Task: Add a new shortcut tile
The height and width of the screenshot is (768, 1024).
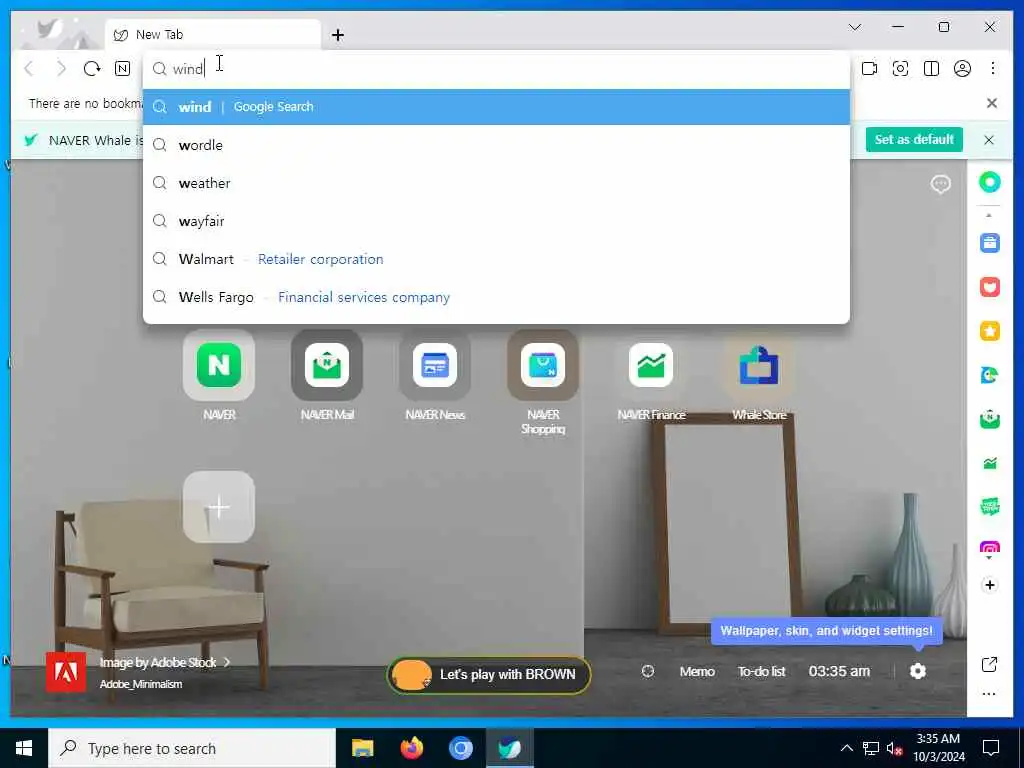Action: coord(219,507)
